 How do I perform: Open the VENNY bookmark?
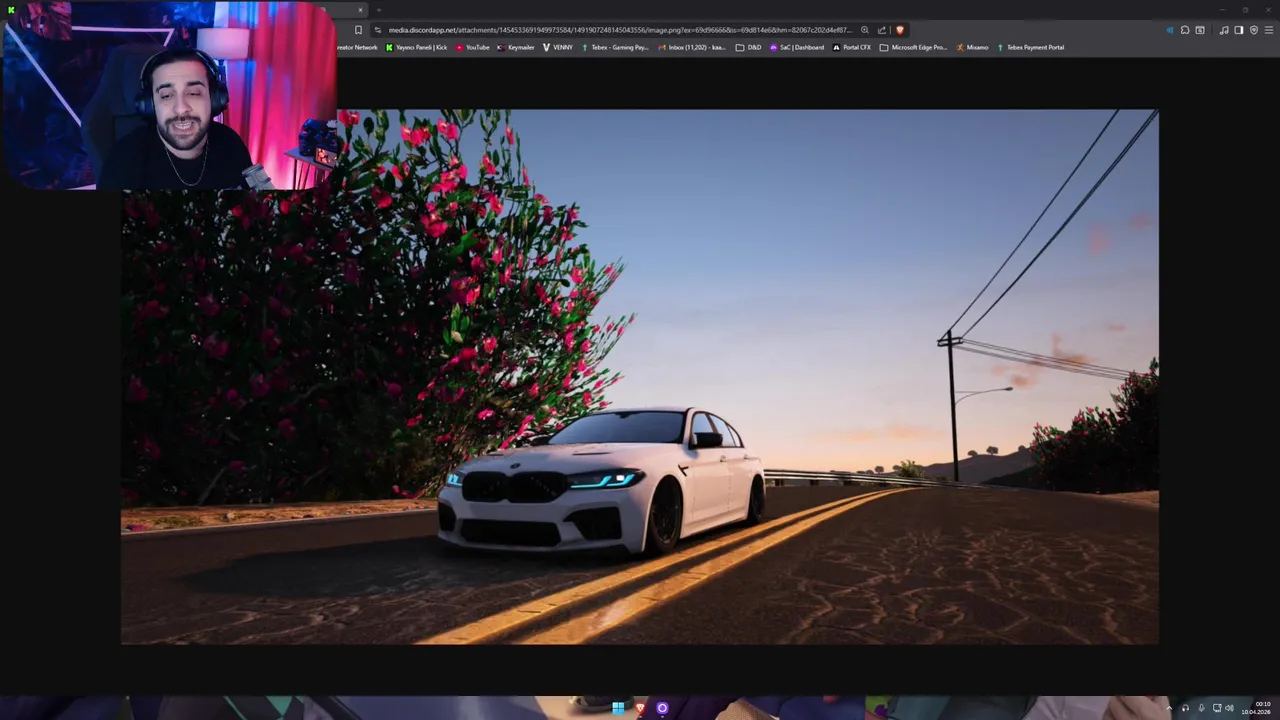pyautogui.click(x=558, y=47)
